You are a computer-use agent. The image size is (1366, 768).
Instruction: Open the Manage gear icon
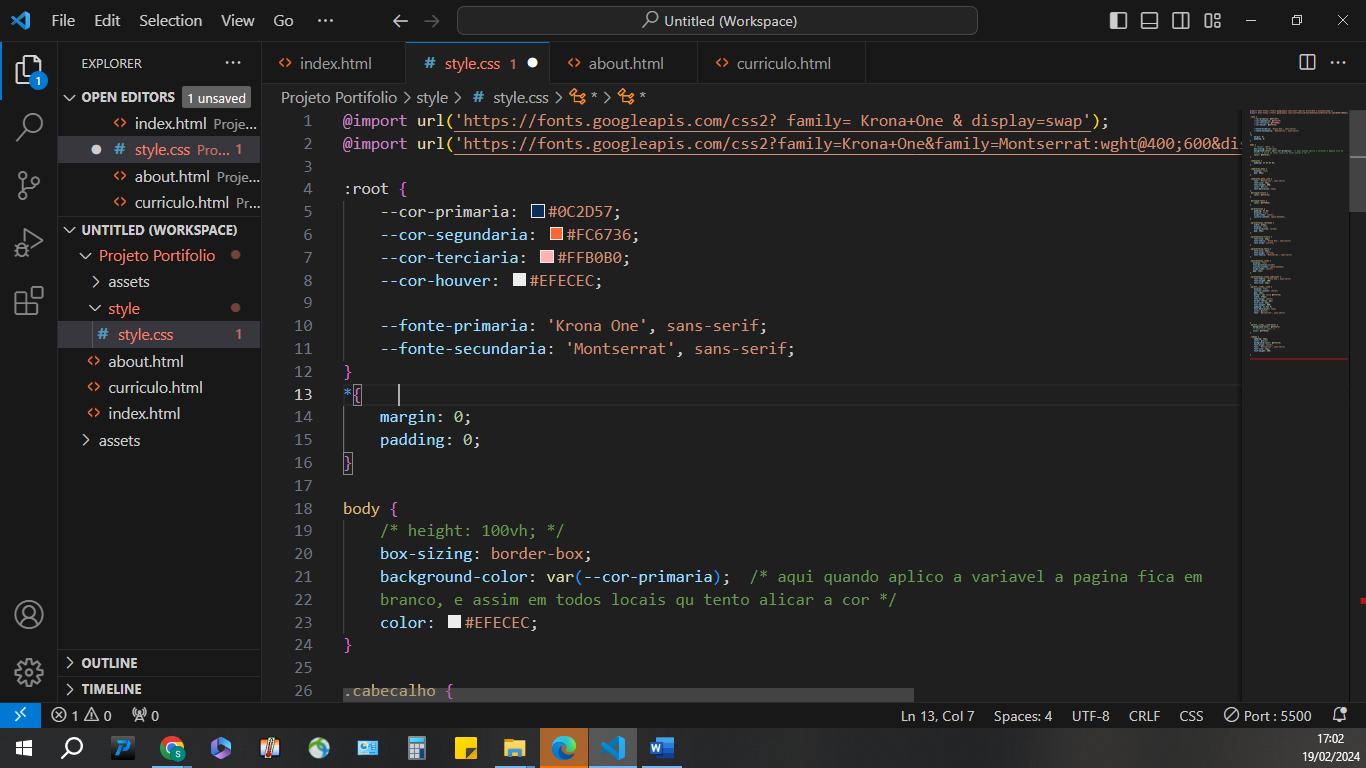tap(29, 672)
